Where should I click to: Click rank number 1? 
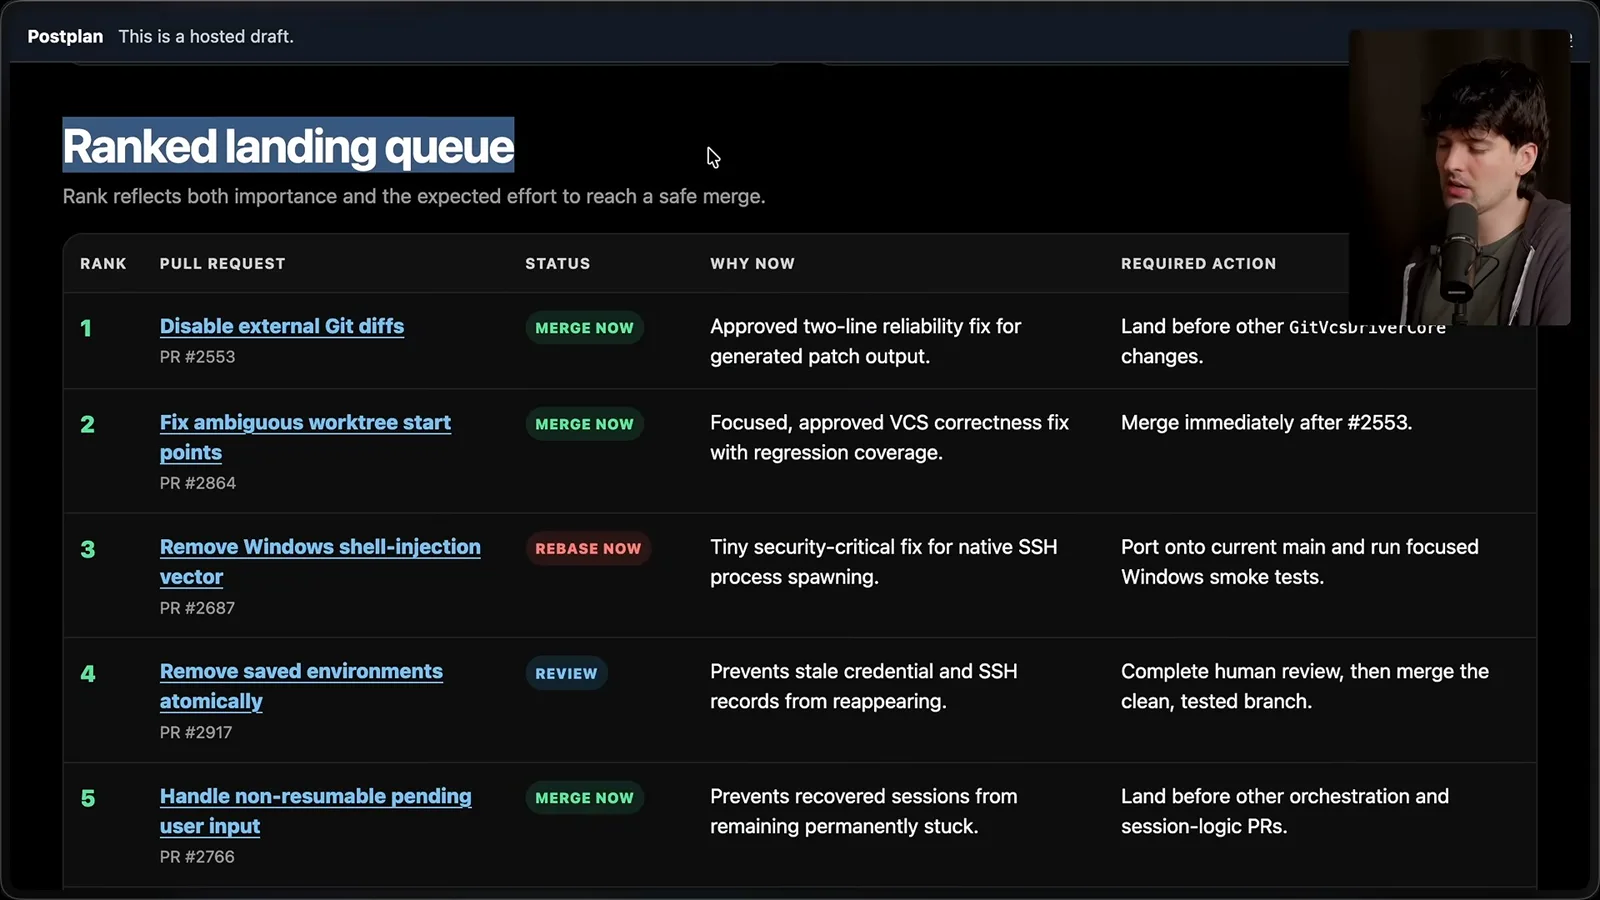(86, 328)
